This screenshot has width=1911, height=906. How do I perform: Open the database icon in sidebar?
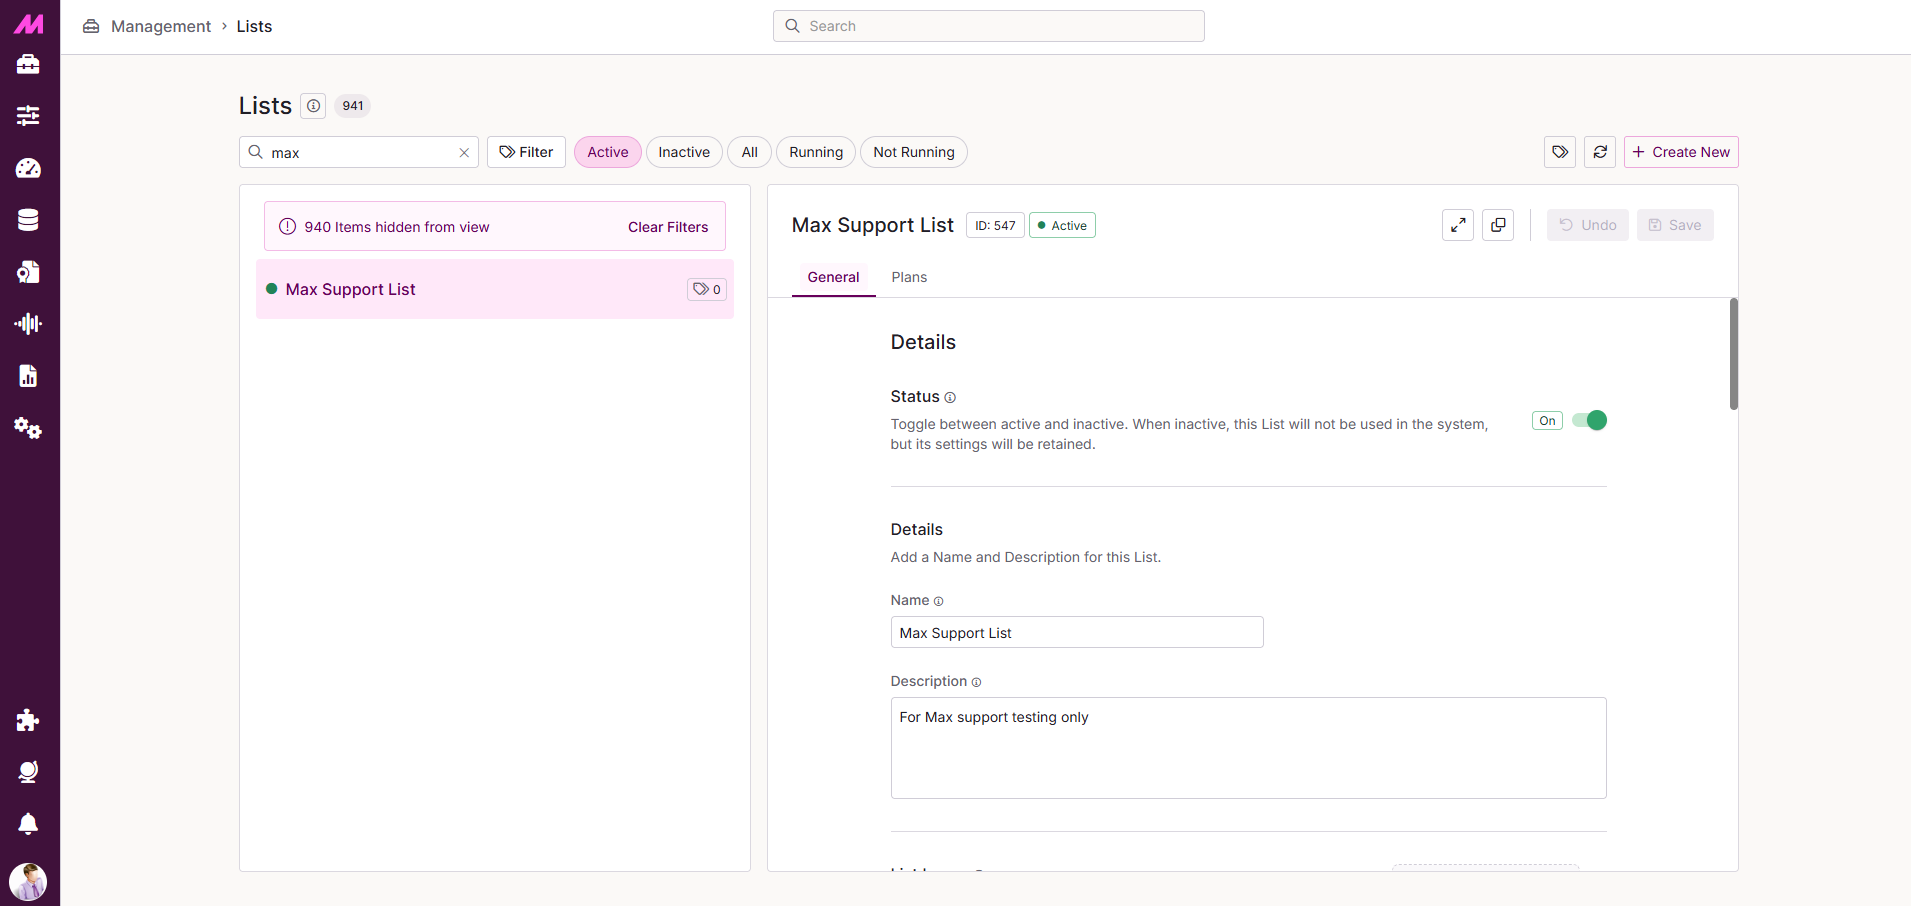28,220
